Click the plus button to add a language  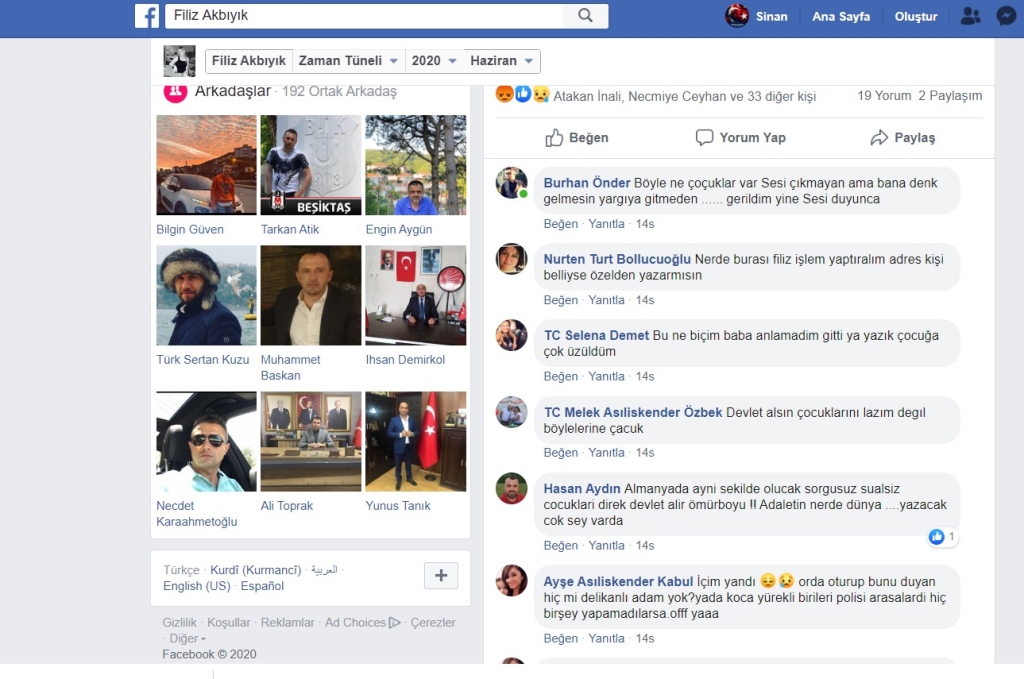pos(441,575)
